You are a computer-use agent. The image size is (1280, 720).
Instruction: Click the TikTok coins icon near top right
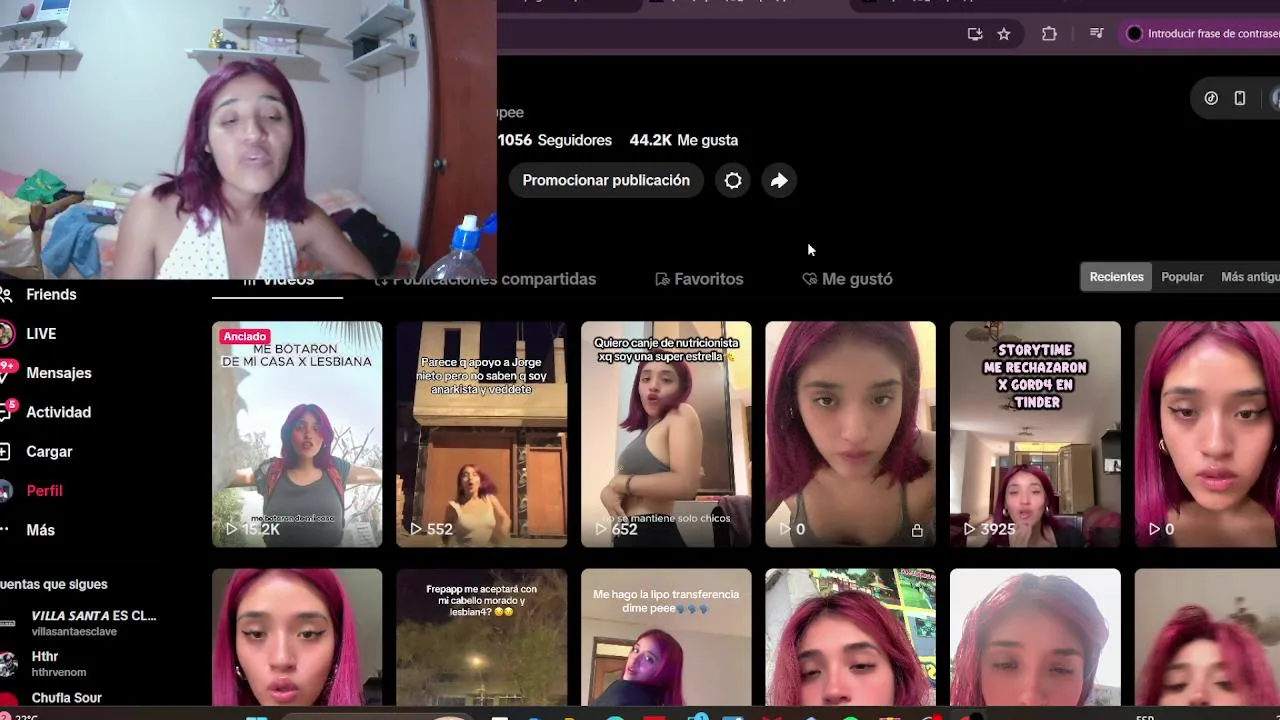[x=1211, y=98]
